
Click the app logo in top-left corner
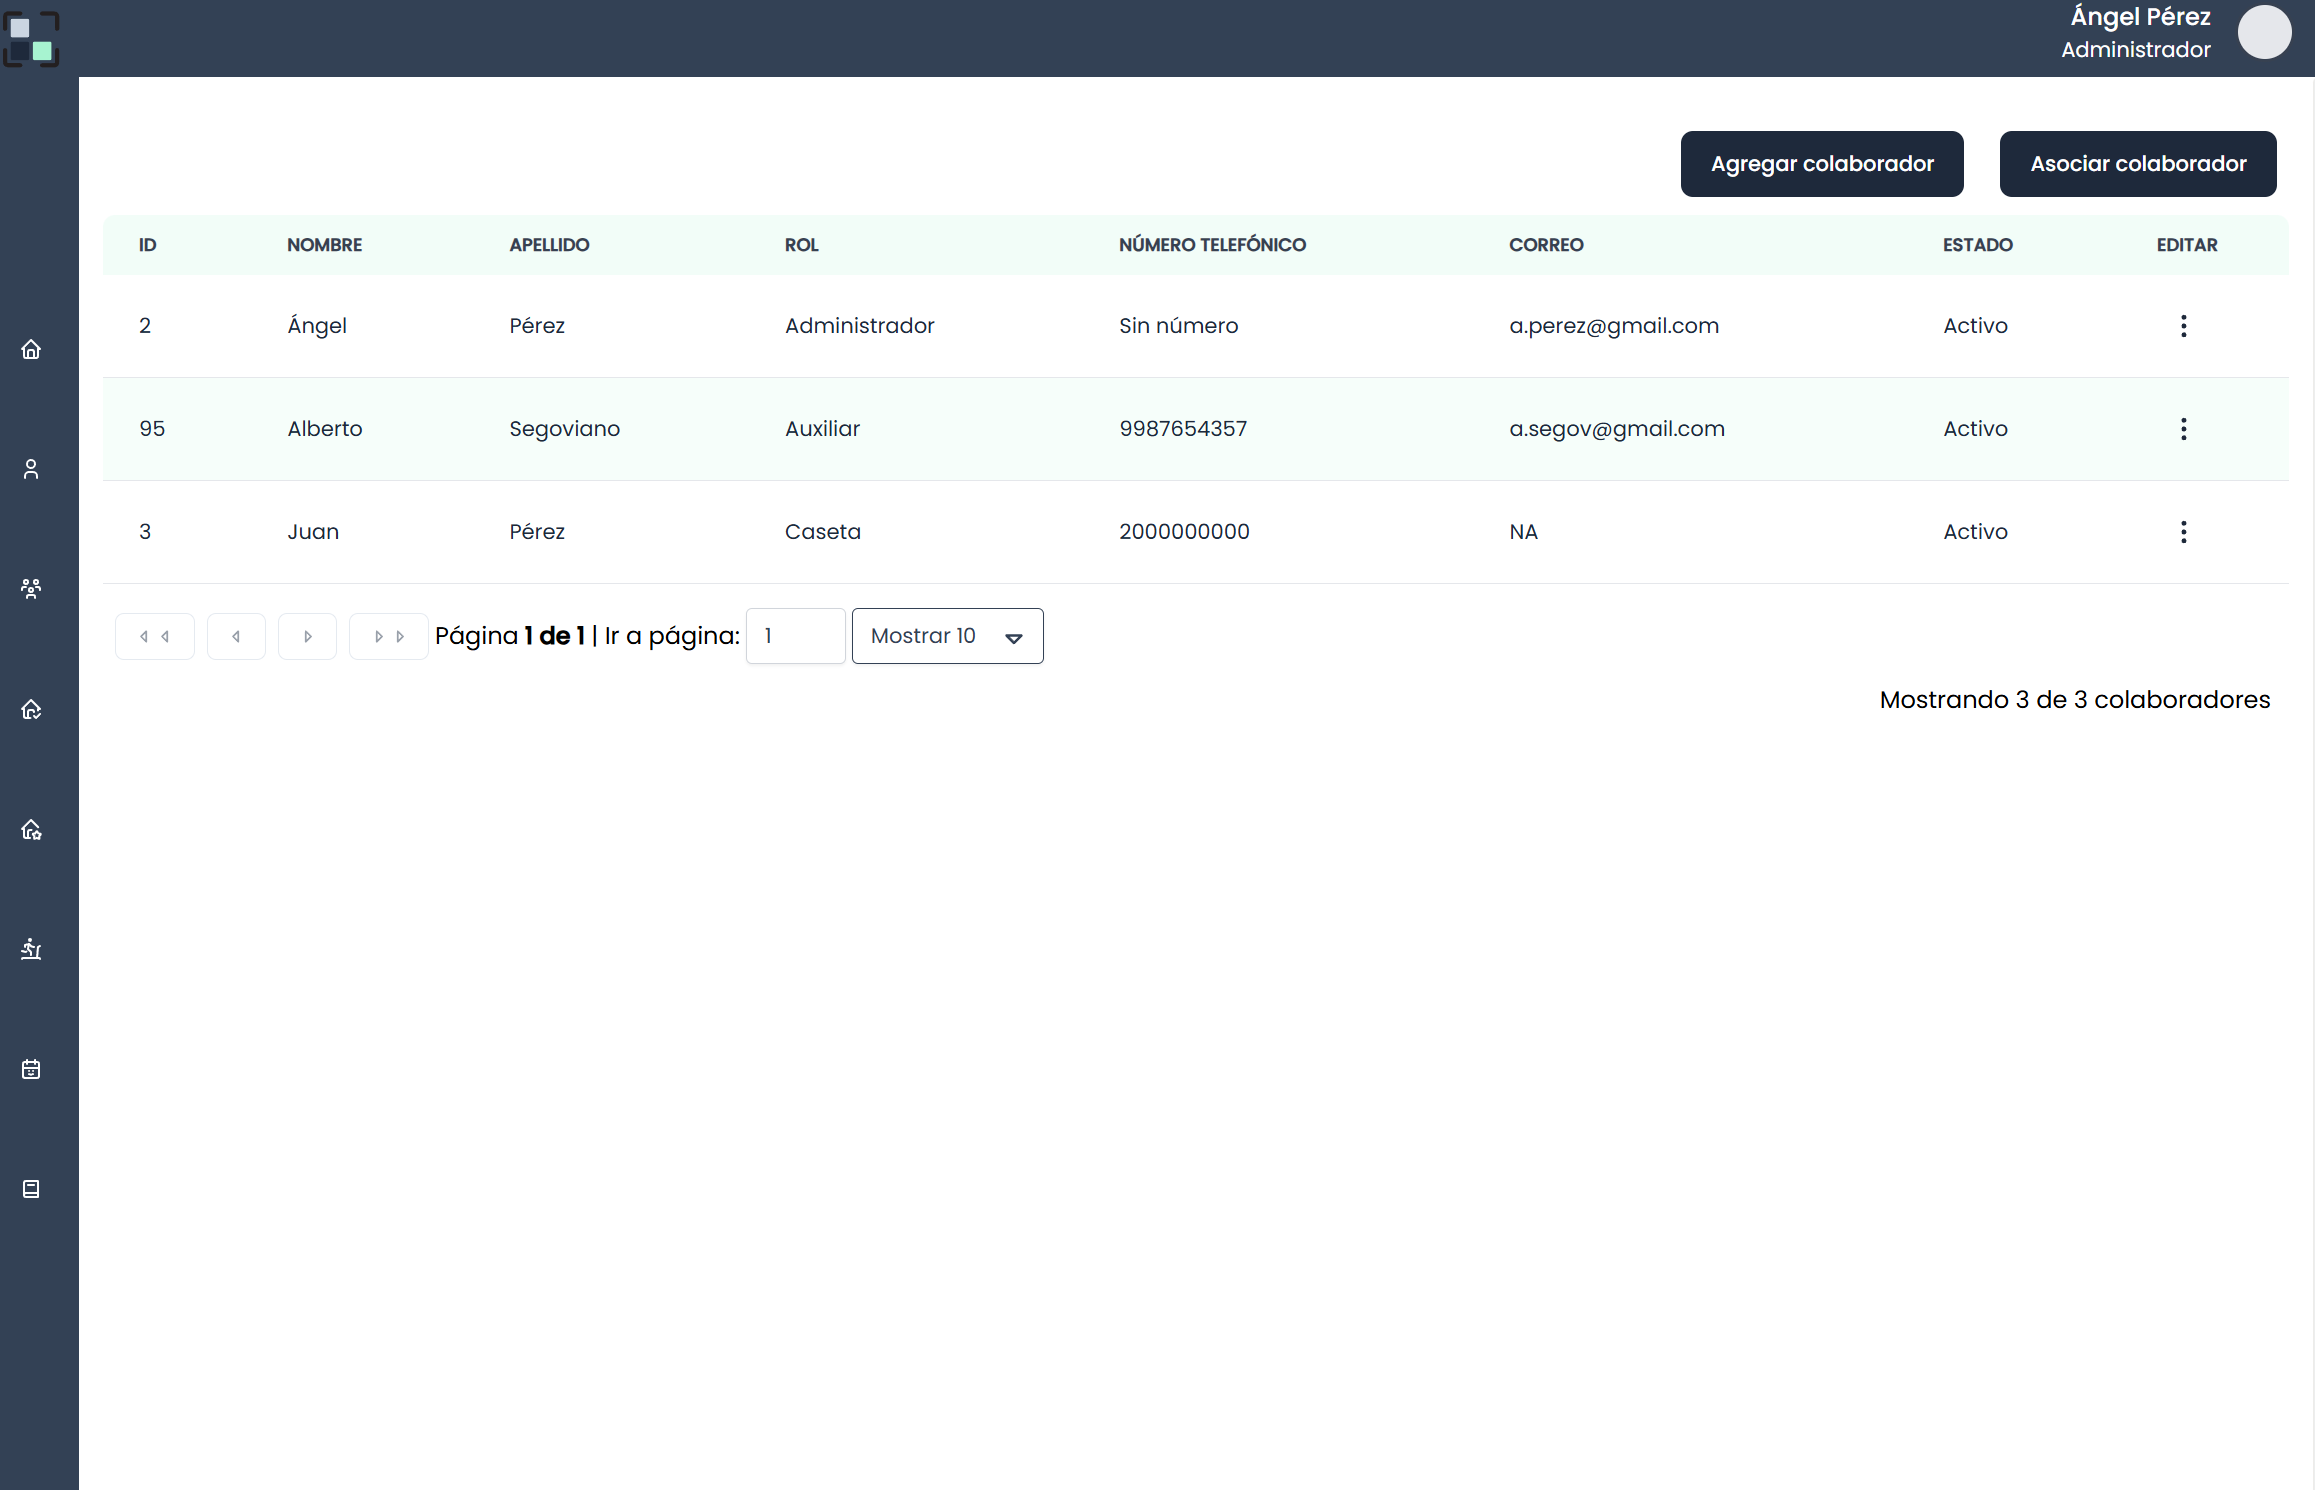31,39
